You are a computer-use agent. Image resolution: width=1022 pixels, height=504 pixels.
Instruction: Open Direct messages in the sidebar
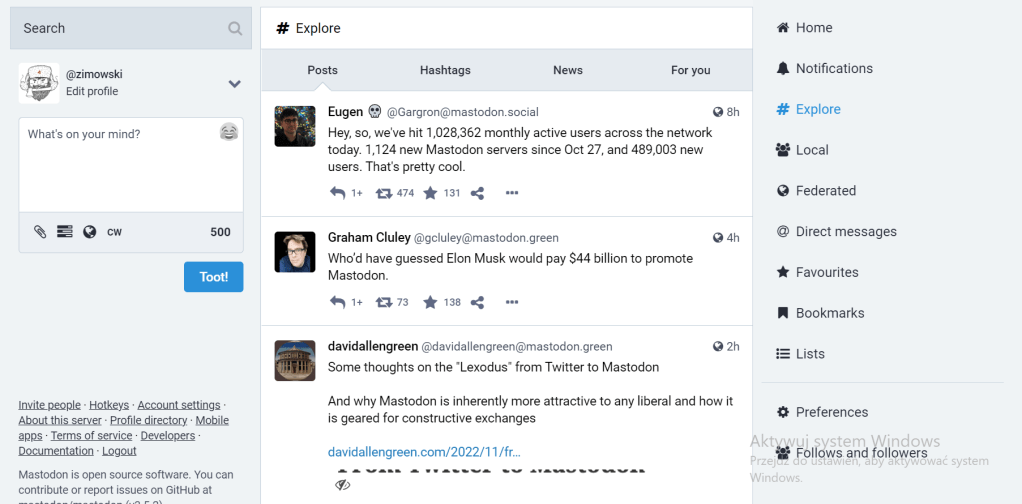click(x=845, y=232)
